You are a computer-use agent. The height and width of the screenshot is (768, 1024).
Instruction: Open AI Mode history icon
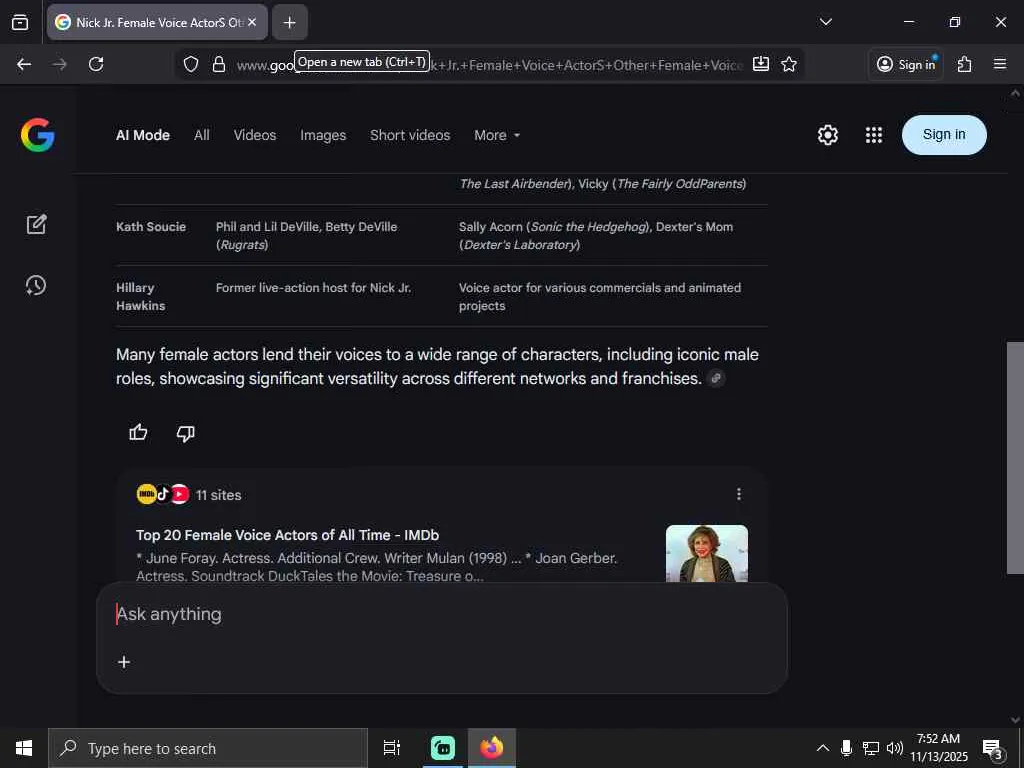coord(36,285)
